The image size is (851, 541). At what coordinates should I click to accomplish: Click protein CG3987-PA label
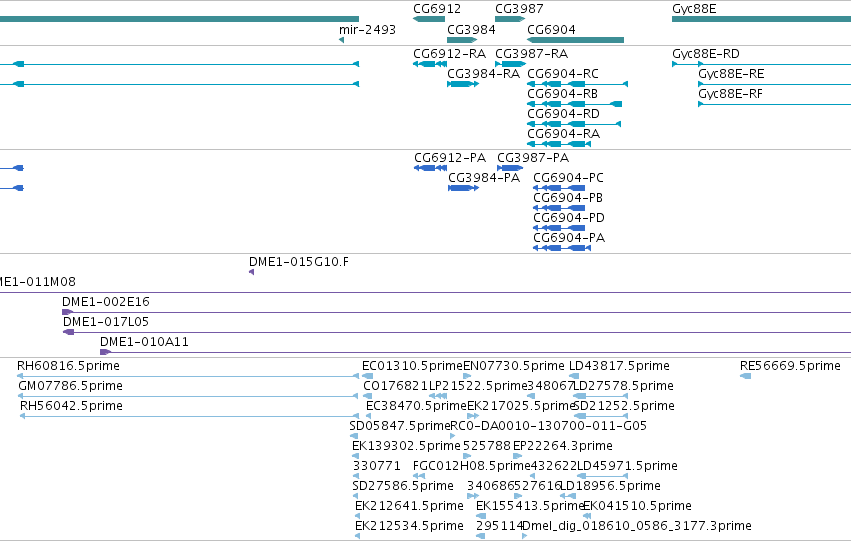click(533, 157)
